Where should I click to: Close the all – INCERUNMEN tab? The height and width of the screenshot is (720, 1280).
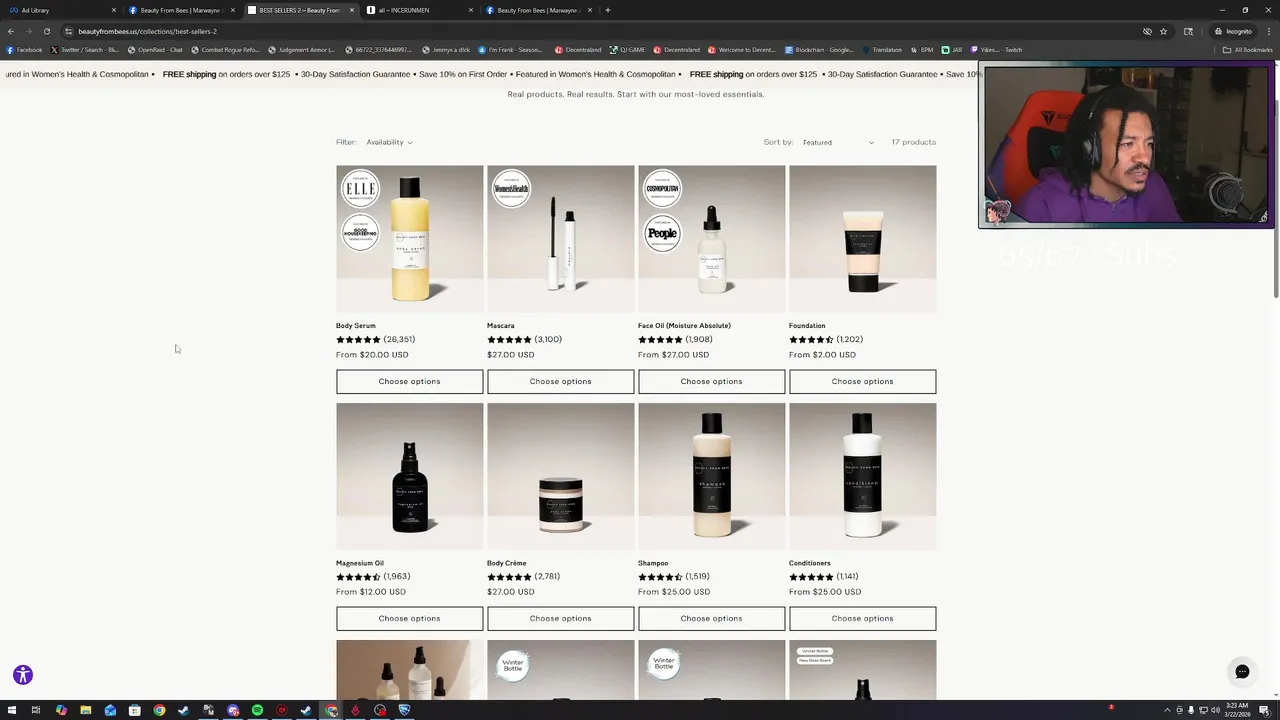point(471,10)
